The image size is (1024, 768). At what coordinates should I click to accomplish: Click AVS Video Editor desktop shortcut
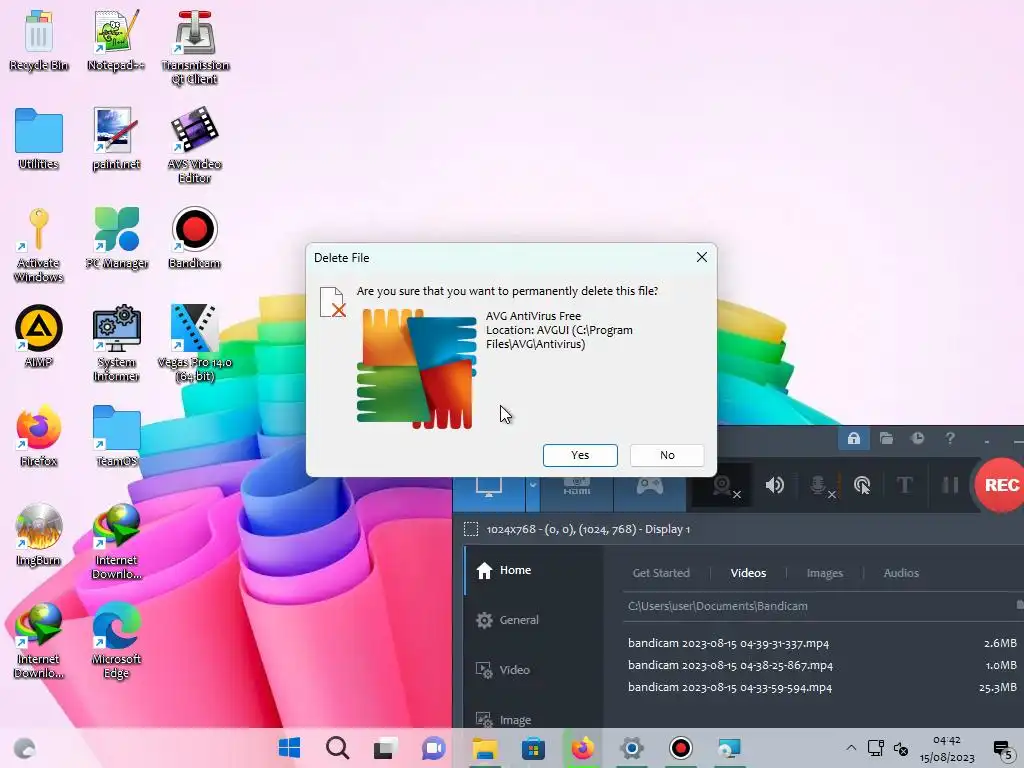click(x=195, y=145)
